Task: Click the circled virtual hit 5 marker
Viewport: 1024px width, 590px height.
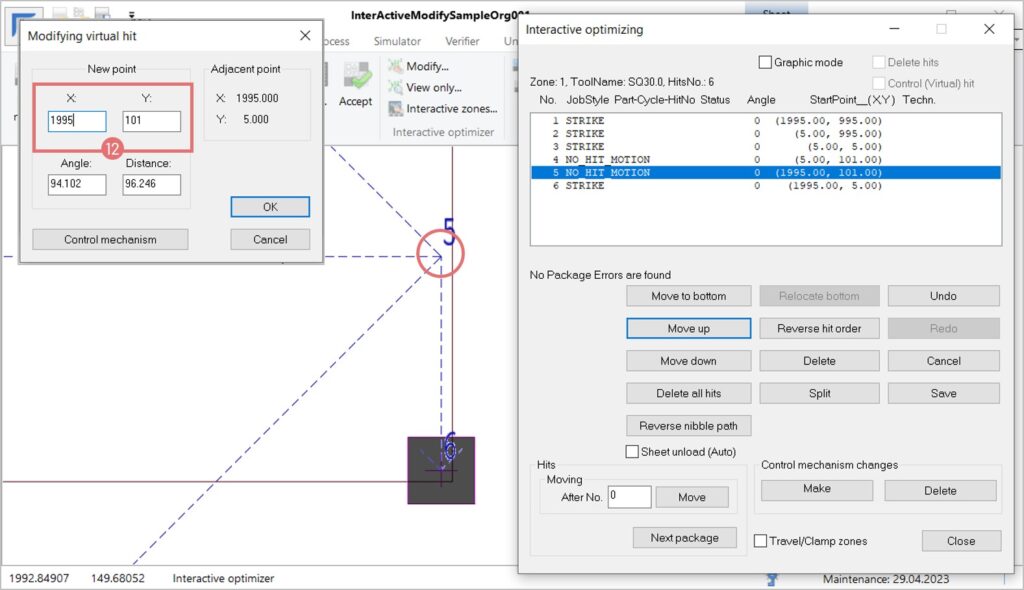Action: pyautogui.click(x=440, y=256)
